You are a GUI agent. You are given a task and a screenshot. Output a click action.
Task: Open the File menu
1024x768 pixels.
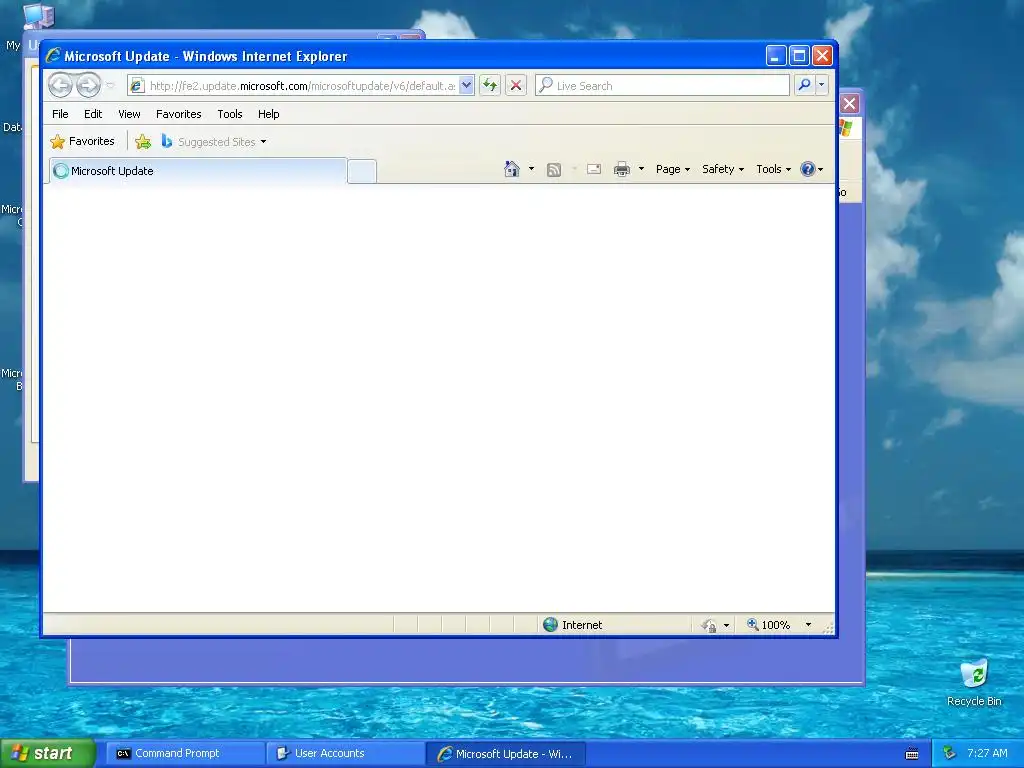[x=60, y=114]
